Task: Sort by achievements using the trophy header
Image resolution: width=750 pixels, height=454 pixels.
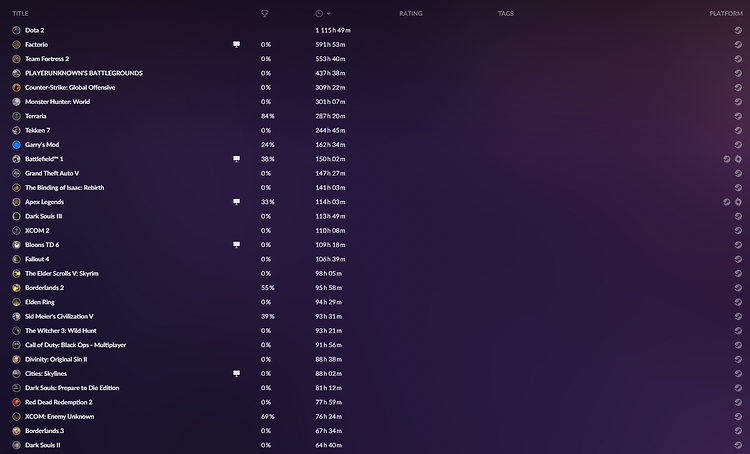Action: [265, 13]
